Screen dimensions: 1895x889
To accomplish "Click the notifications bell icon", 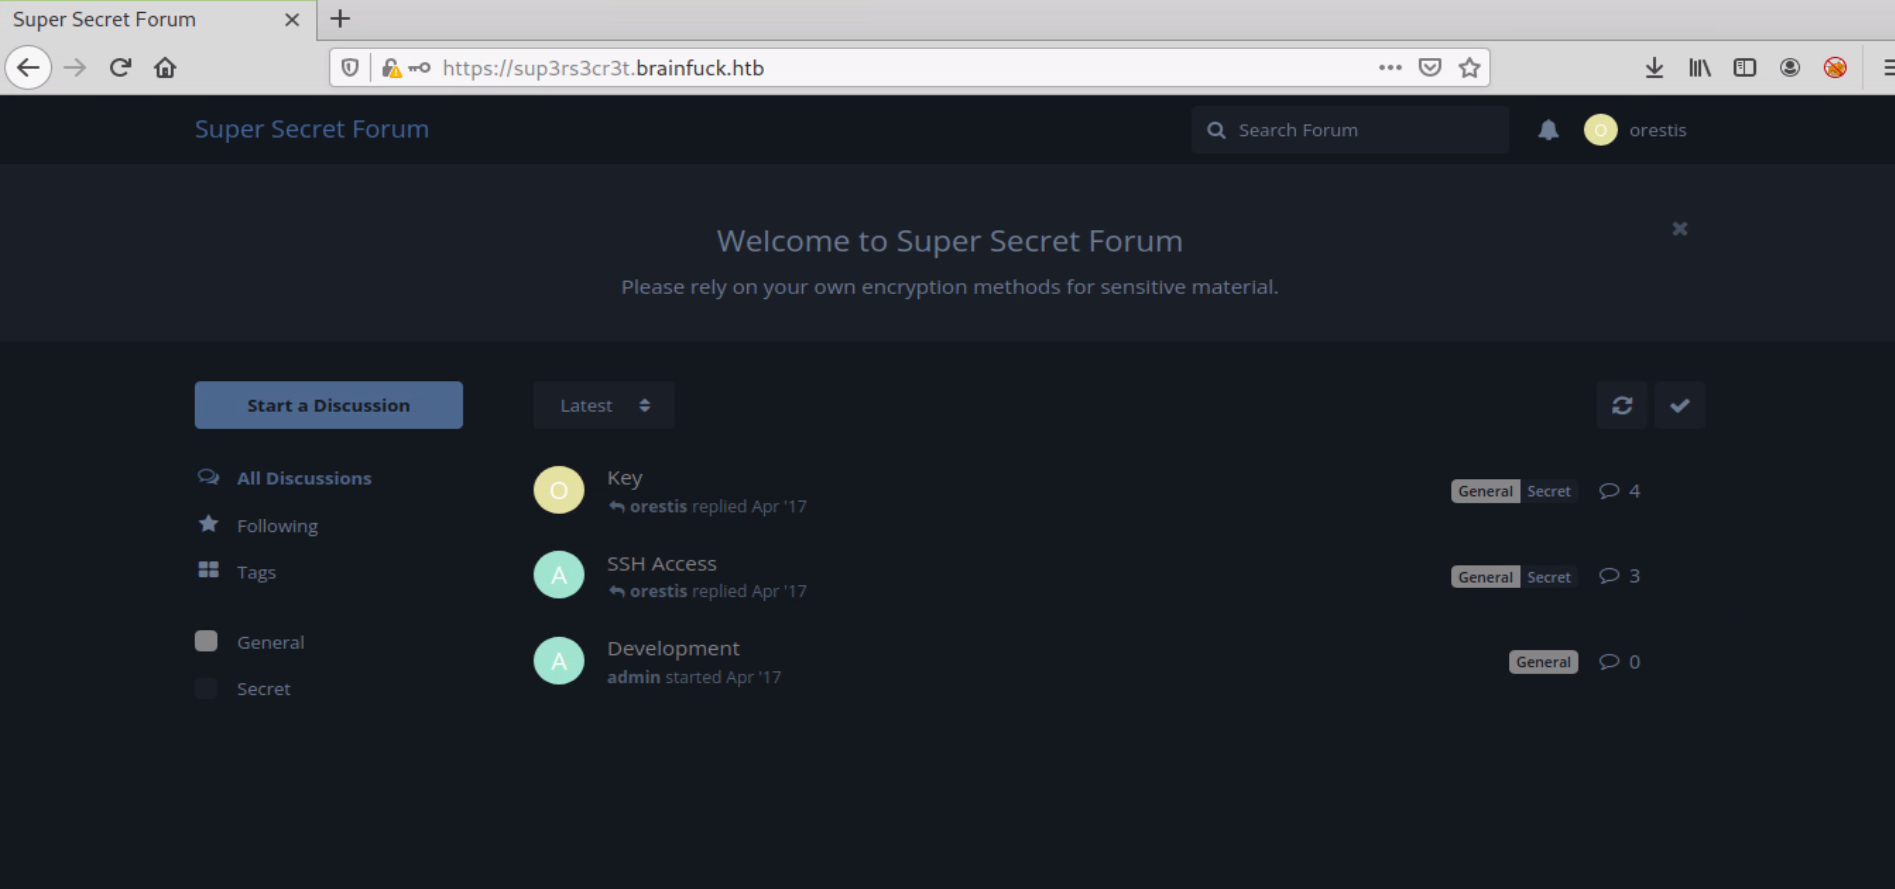I will click(1548, 130).
